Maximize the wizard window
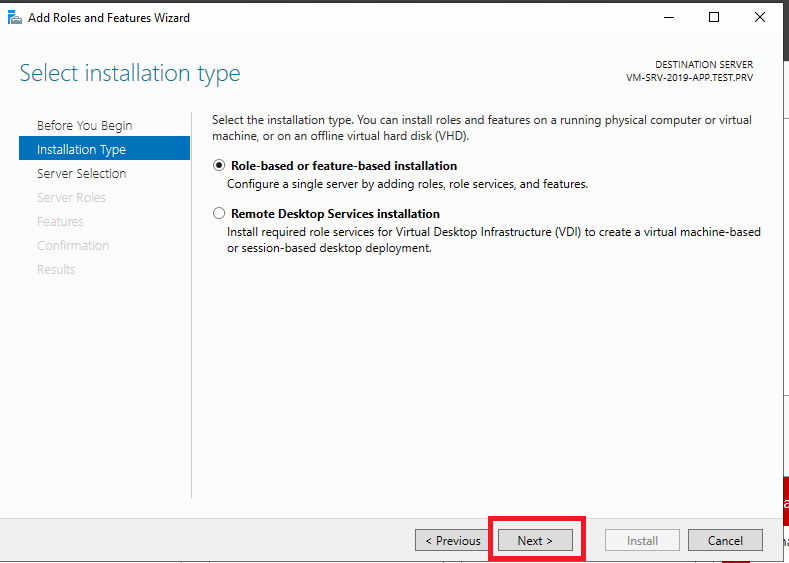The height and width of the screenshot is (563, 789). click(x=714, y=18)
